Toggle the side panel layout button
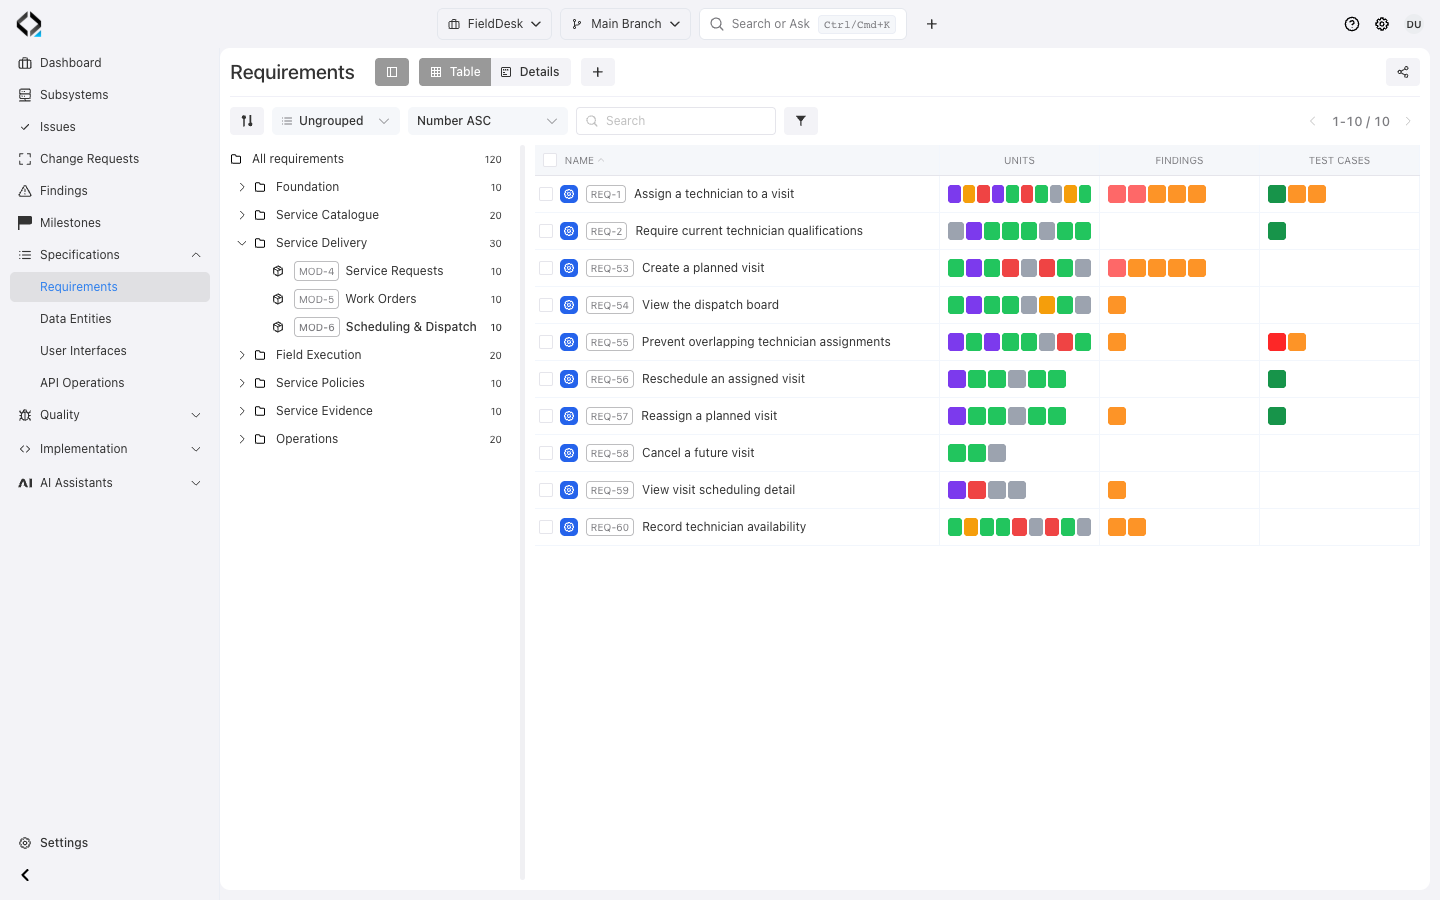 [392, 72]
